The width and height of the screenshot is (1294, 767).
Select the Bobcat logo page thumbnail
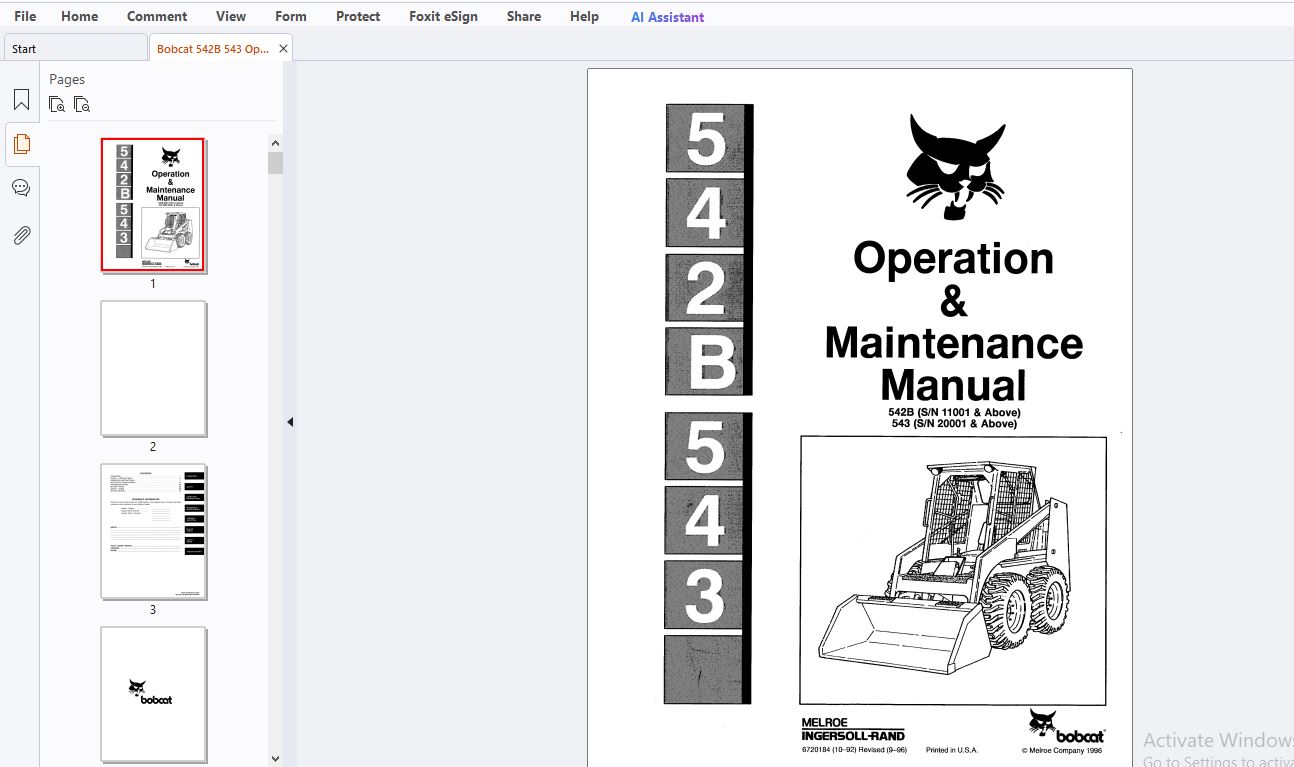click(153, 694)
